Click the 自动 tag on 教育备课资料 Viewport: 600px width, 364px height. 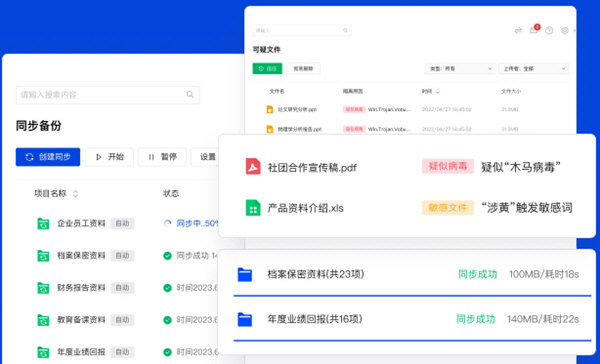(x=122, y=320)
